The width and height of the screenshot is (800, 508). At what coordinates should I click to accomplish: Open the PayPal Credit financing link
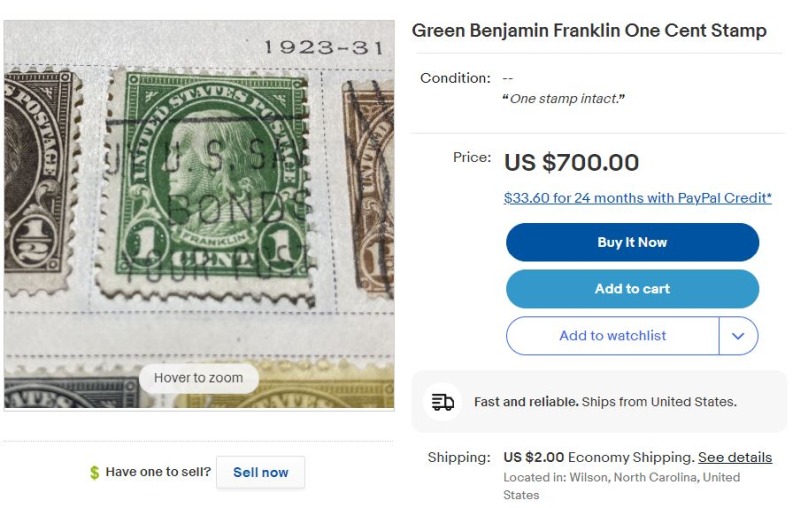(637, 198)
